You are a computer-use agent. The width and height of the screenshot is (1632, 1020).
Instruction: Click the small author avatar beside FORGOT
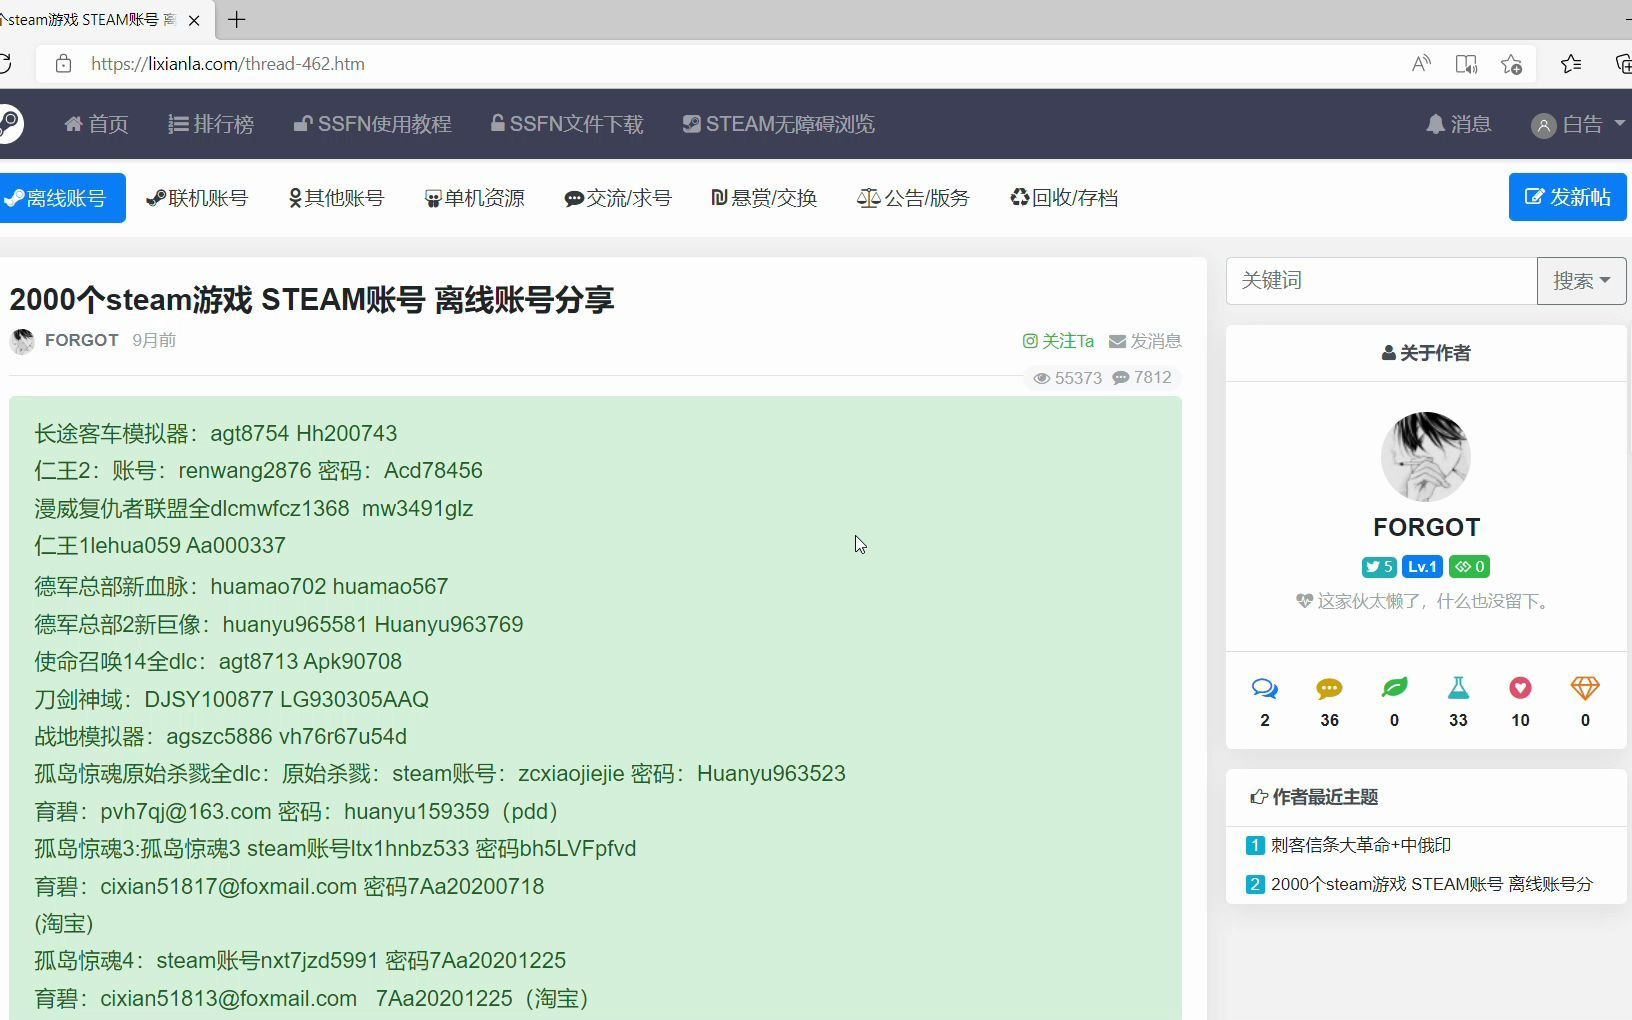[x=22, y=341]
